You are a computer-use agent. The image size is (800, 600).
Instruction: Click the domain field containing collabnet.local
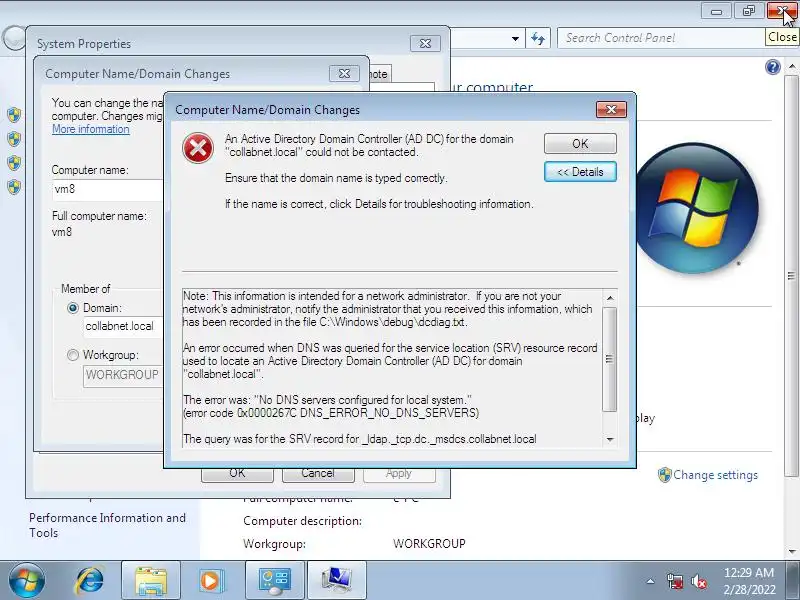click(123, 326)
